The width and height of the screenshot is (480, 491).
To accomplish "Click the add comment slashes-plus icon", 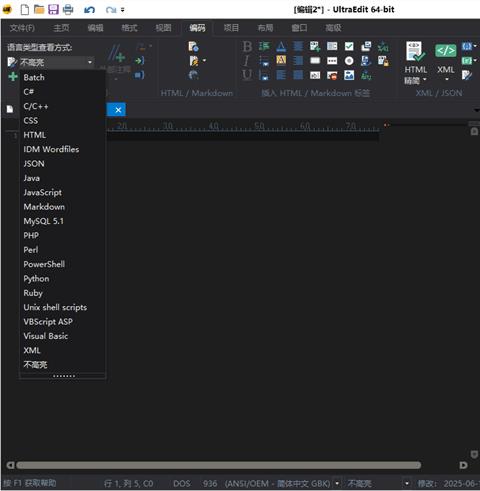I will click(x=116, y=53).
